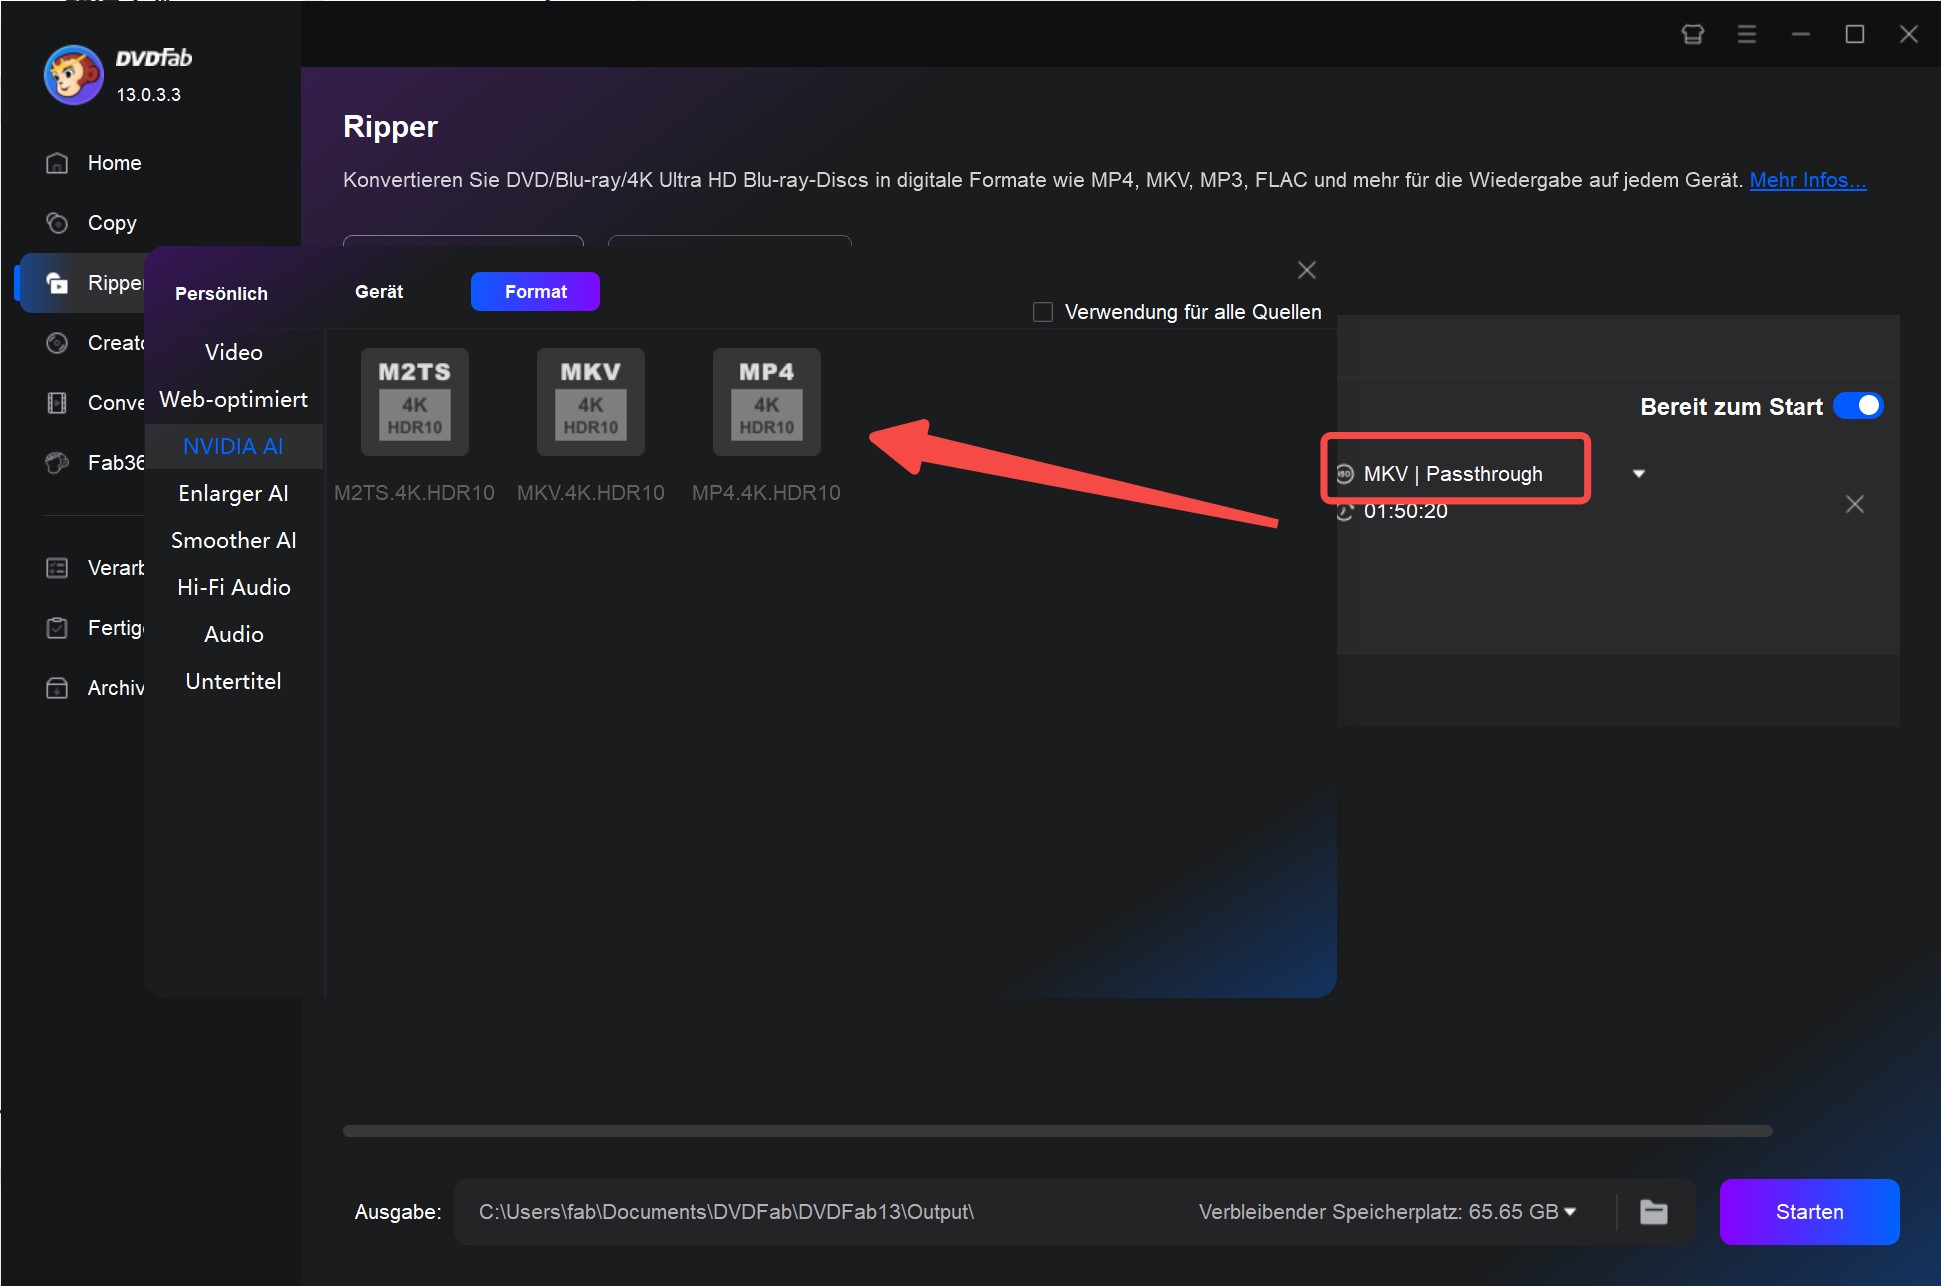Select the Ripper module icon
This screenshot has height=1286, width=1941.
pyautogui.click(x=57, y=283)
